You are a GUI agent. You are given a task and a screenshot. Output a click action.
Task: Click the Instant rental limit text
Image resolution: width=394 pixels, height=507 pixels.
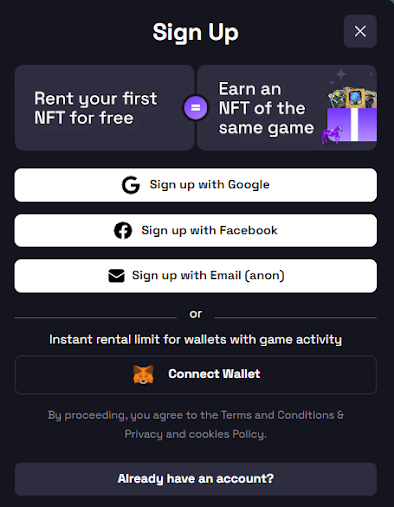click(x=196, y=340)
